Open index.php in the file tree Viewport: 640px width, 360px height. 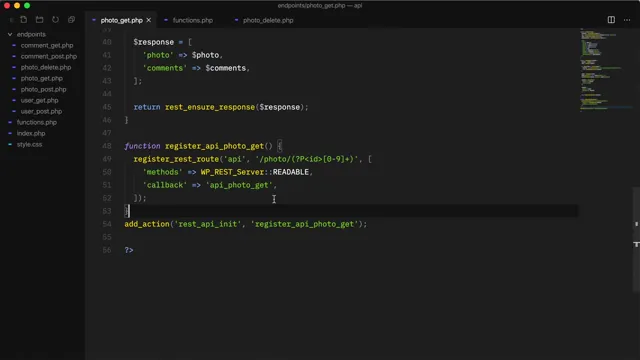click(x=31, y=133)
